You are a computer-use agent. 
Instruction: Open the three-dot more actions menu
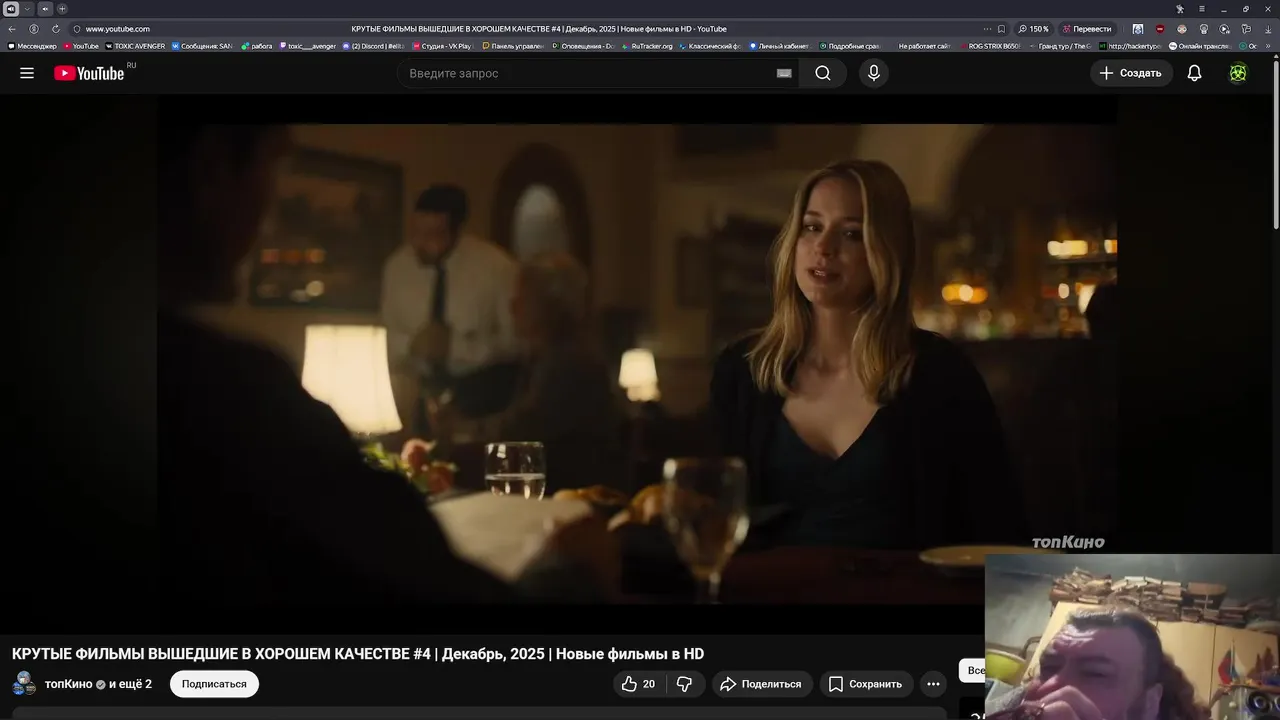click(933, 684)
